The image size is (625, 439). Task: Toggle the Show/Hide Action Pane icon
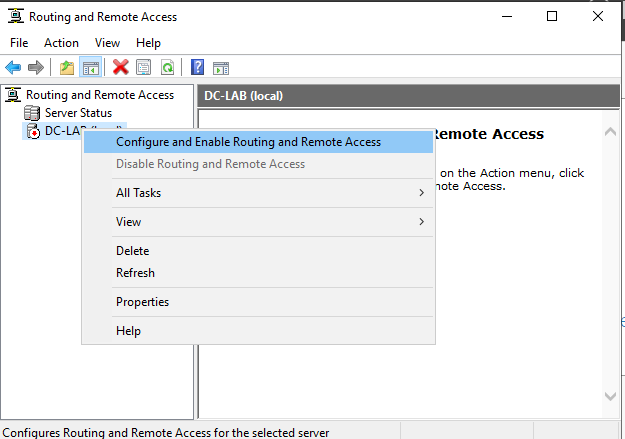[221, 67]
